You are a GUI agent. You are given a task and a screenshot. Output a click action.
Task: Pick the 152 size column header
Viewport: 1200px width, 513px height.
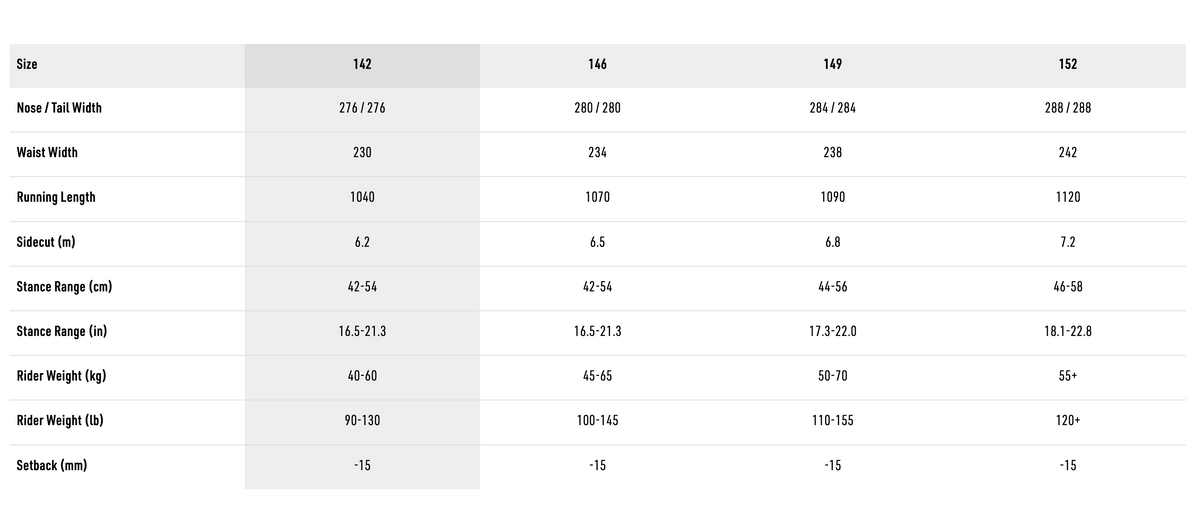coord(1068,64)
